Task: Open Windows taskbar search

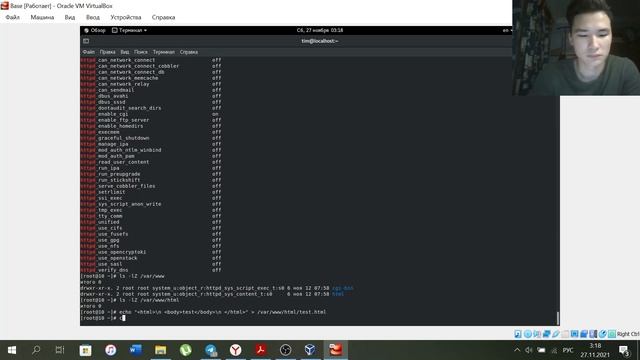Action: pos(36,350)
